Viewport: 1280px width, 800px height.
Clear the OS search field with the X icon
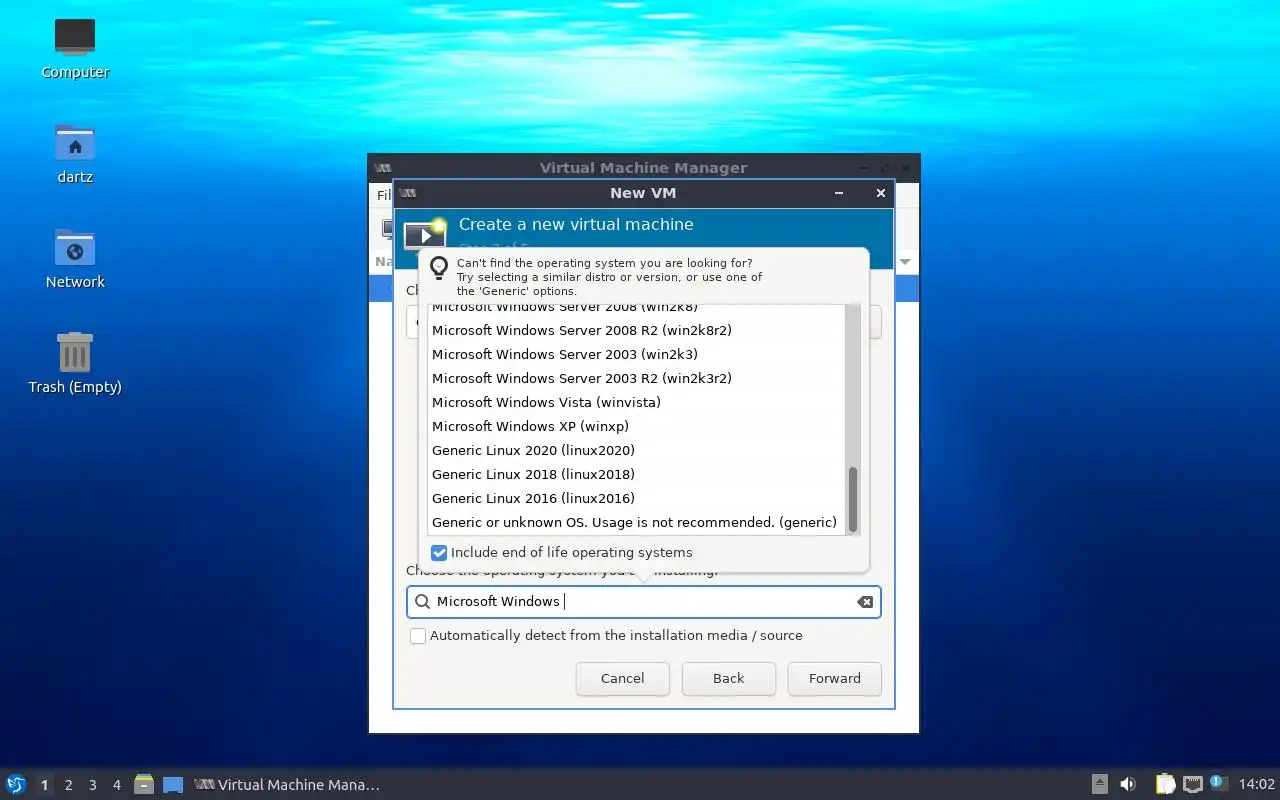coord(865,602)
